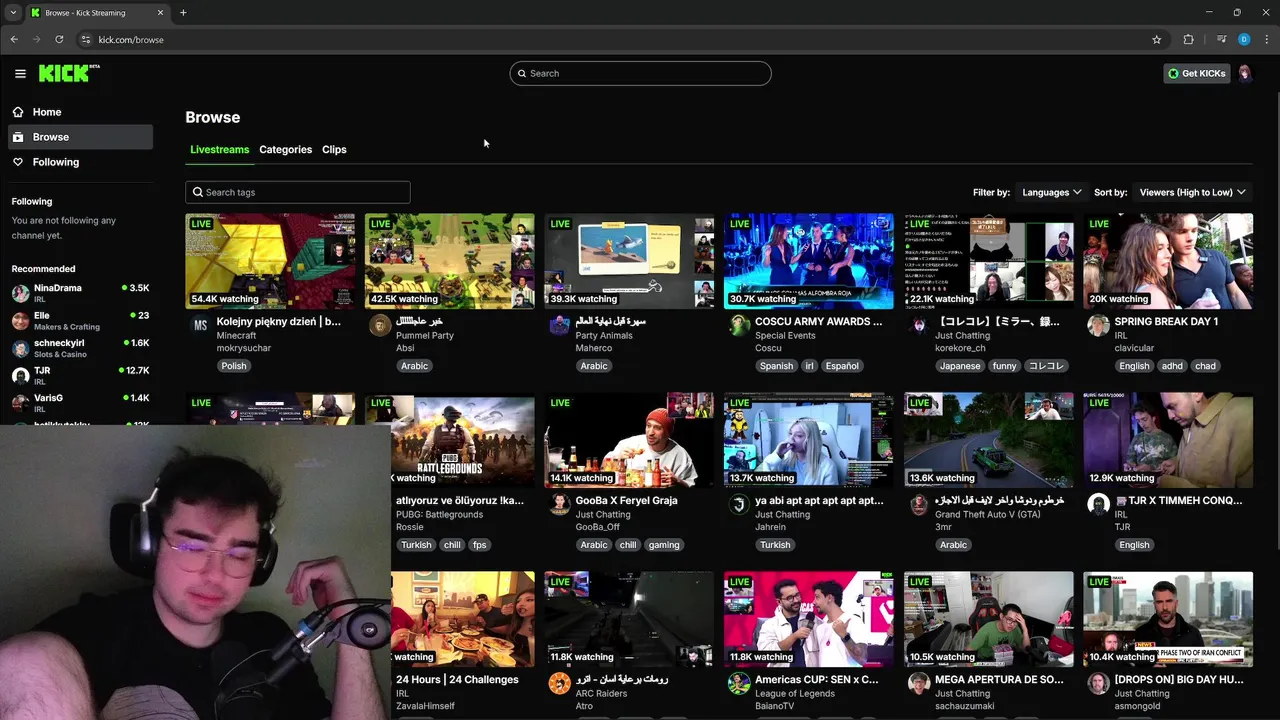Open the NinaDrama recommended channel
This screenshot has width=1280, height=720.
(x=80, y=293)
